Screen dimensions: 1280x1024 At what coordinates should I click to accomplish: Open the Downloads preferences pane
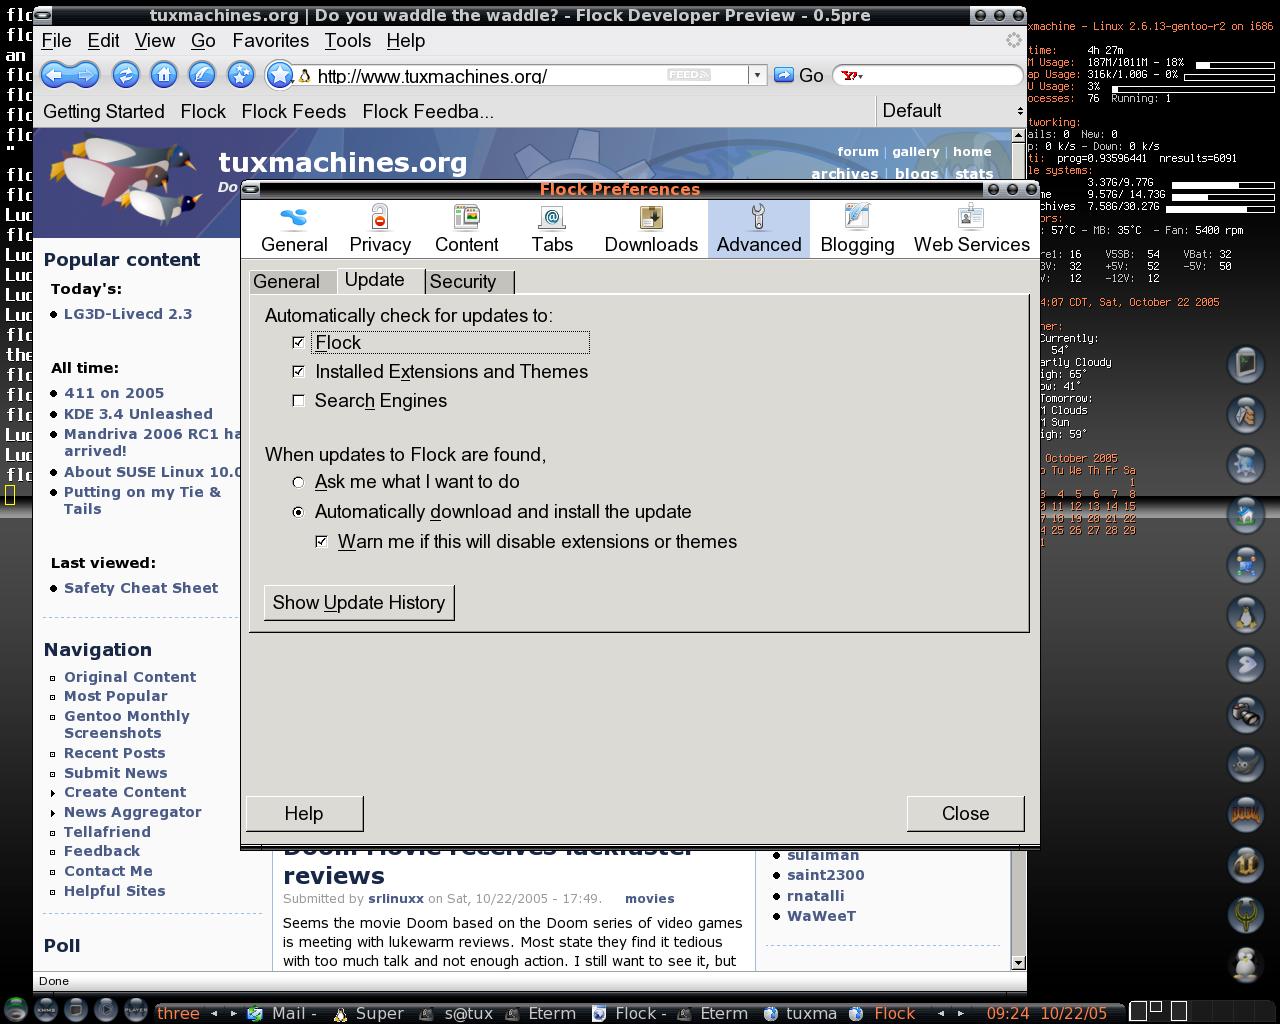pyautogui.click(x=651, y=229)
